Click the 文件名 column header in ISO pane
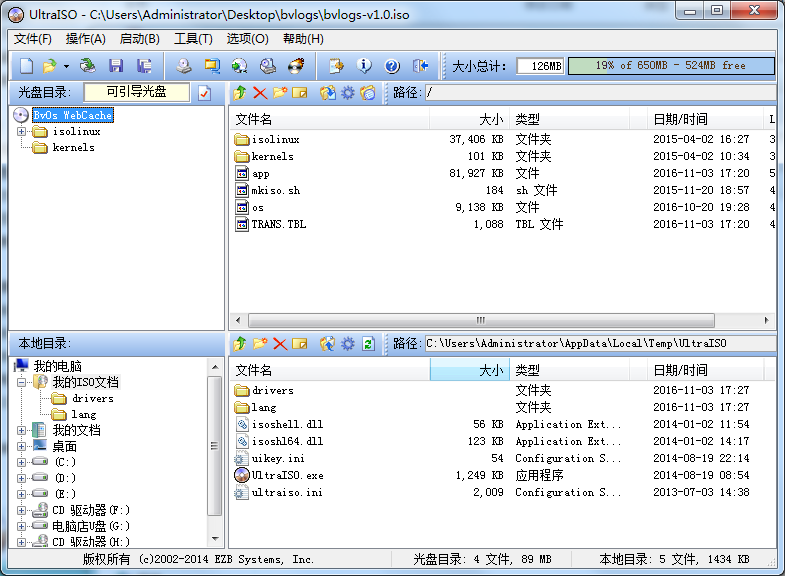The image size is (785, 576). (x=330, y=119)
